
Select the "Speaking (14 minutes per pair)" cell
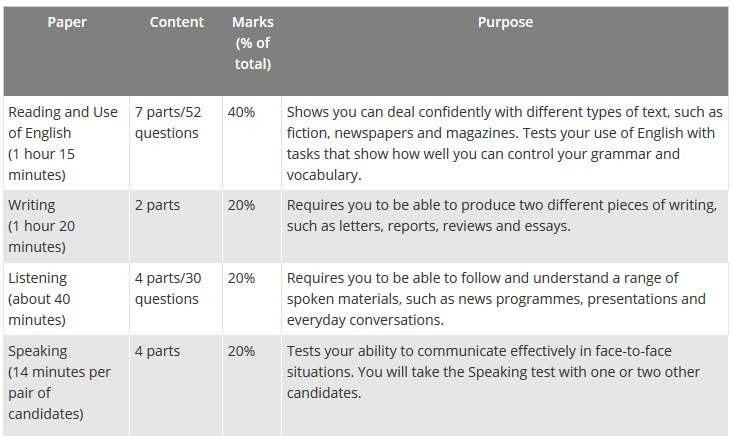(x=61, y=383)
